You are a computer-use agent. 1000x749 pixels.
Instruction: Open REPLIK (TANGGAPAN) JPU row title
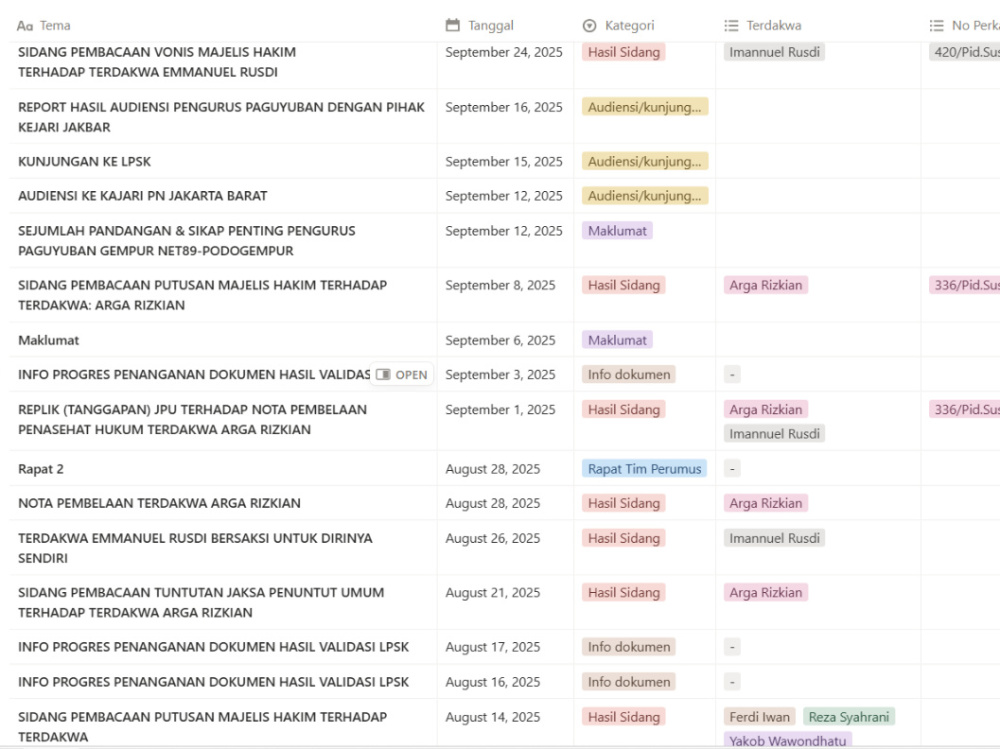[192, 419]
